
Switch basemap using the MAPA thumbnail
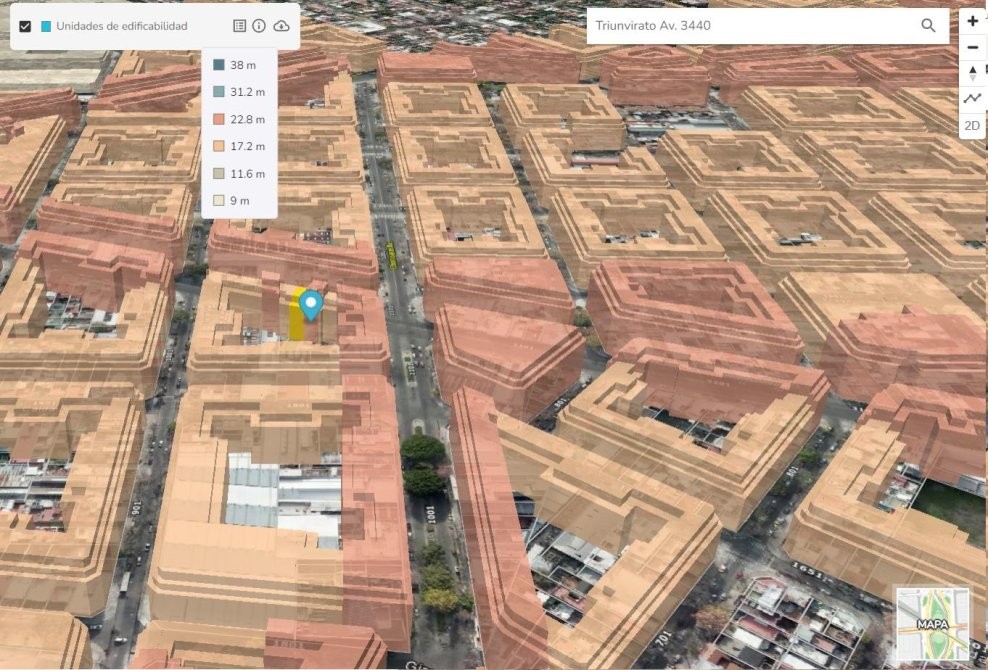click(x=932, y=624)
